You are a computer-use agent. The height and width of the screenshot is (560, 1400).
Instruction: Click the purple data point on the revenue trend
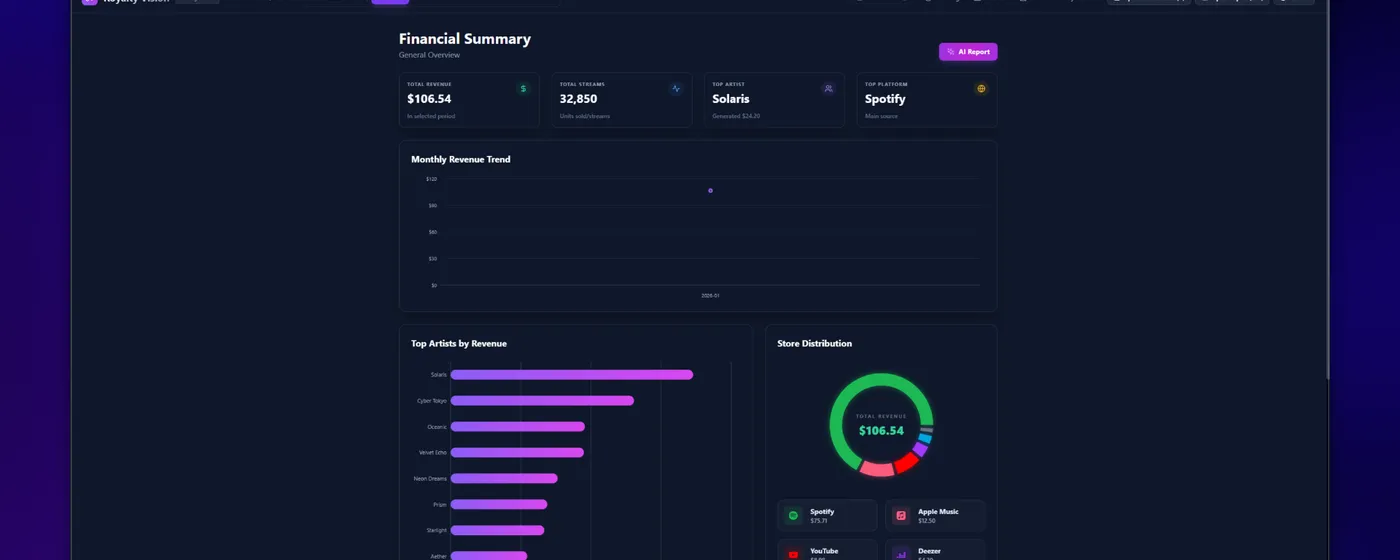tap(710, 190)
